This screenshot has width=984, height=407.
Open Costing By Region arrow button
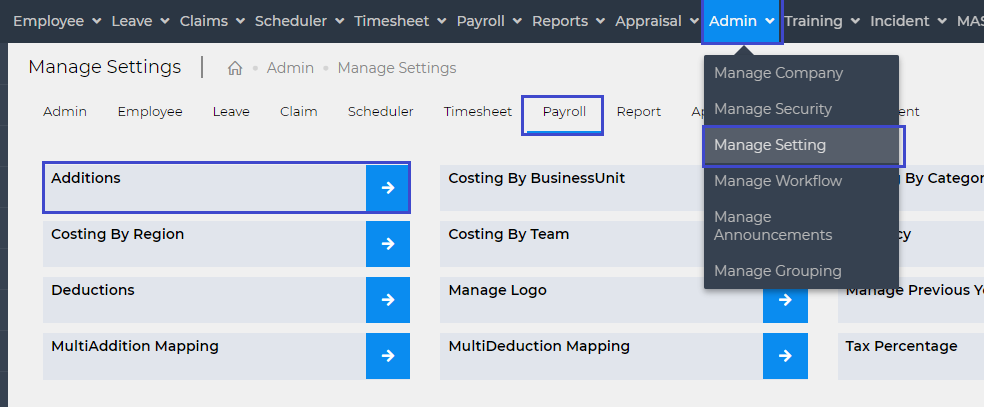click(x=388, y=244)
